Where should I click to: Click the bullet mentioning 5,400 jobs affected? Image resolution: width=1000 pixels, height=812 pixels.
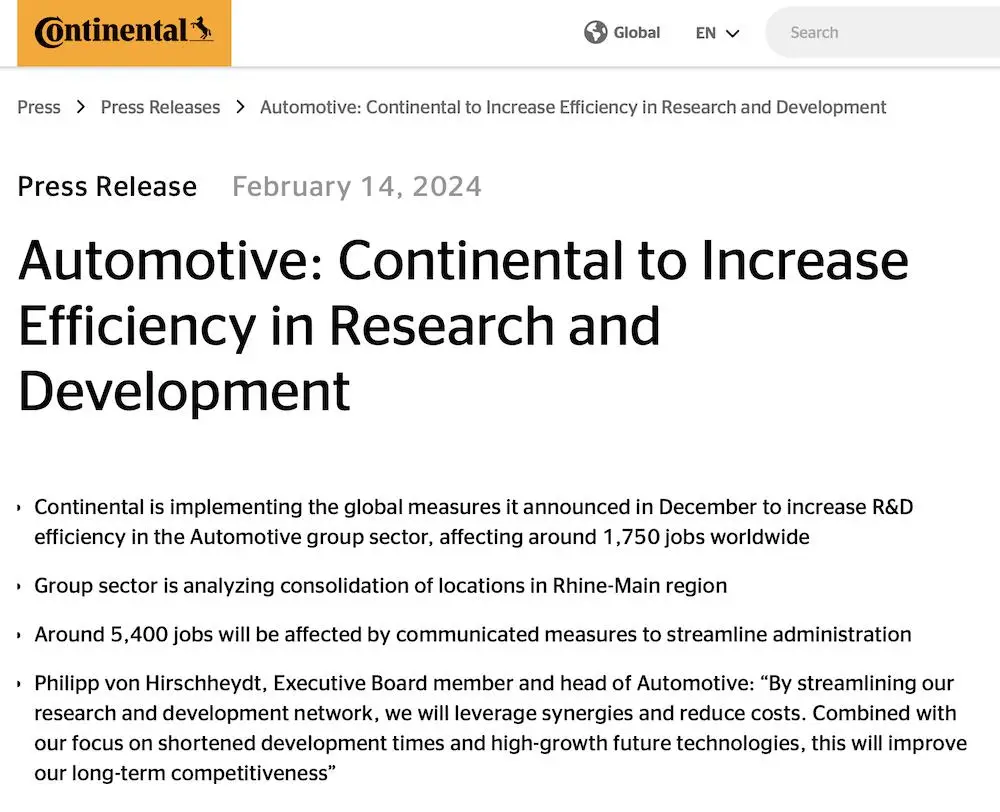pyautogui.click(x=472, y=634)
